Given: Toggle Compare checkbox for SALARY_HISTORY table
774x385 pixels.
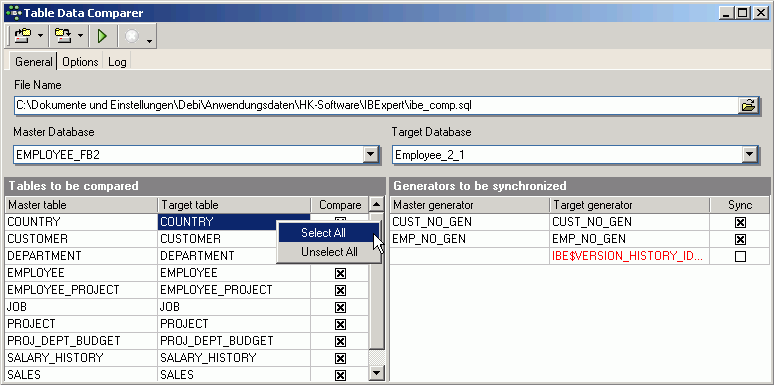Looking at the screenshot, I should [x=340, y=358].
